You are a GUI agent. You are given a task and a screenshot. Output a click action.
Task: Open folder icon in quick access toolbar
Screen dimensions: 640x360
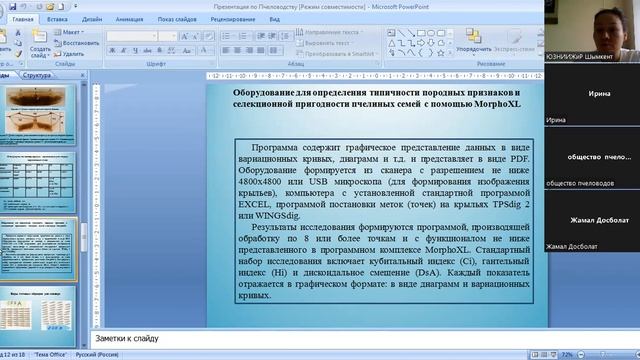click(x=50, y=7)
